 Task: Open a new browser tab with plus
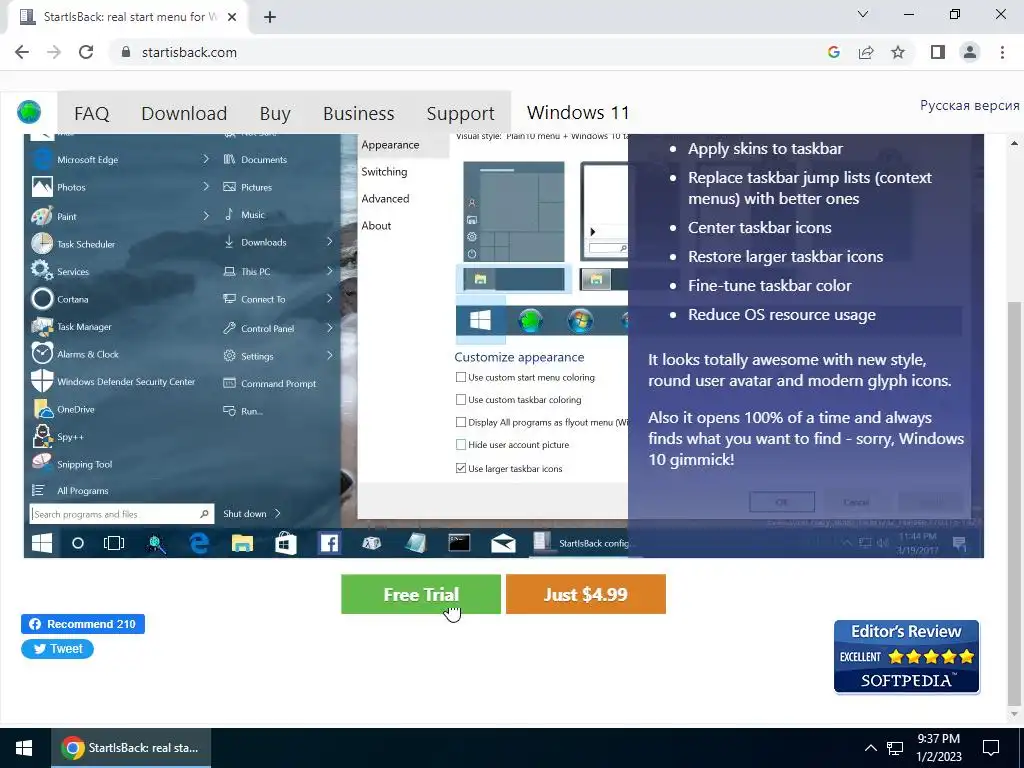270,18
